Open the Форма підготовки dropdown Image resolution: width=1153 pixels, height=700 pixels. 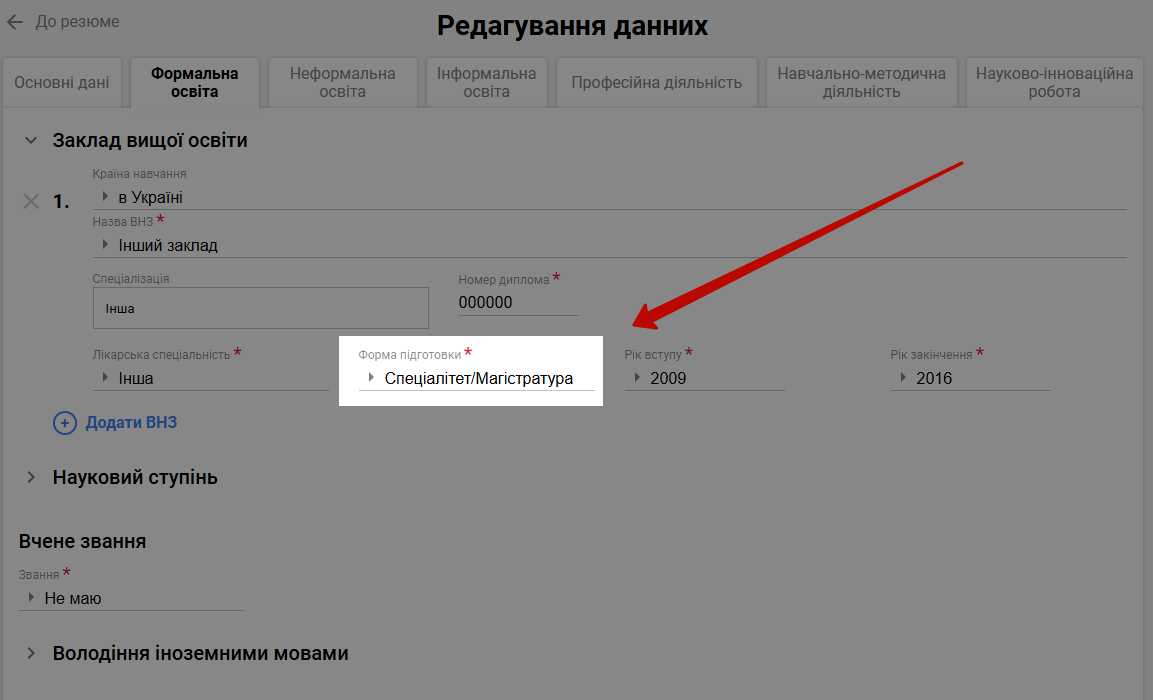point(477,378)
